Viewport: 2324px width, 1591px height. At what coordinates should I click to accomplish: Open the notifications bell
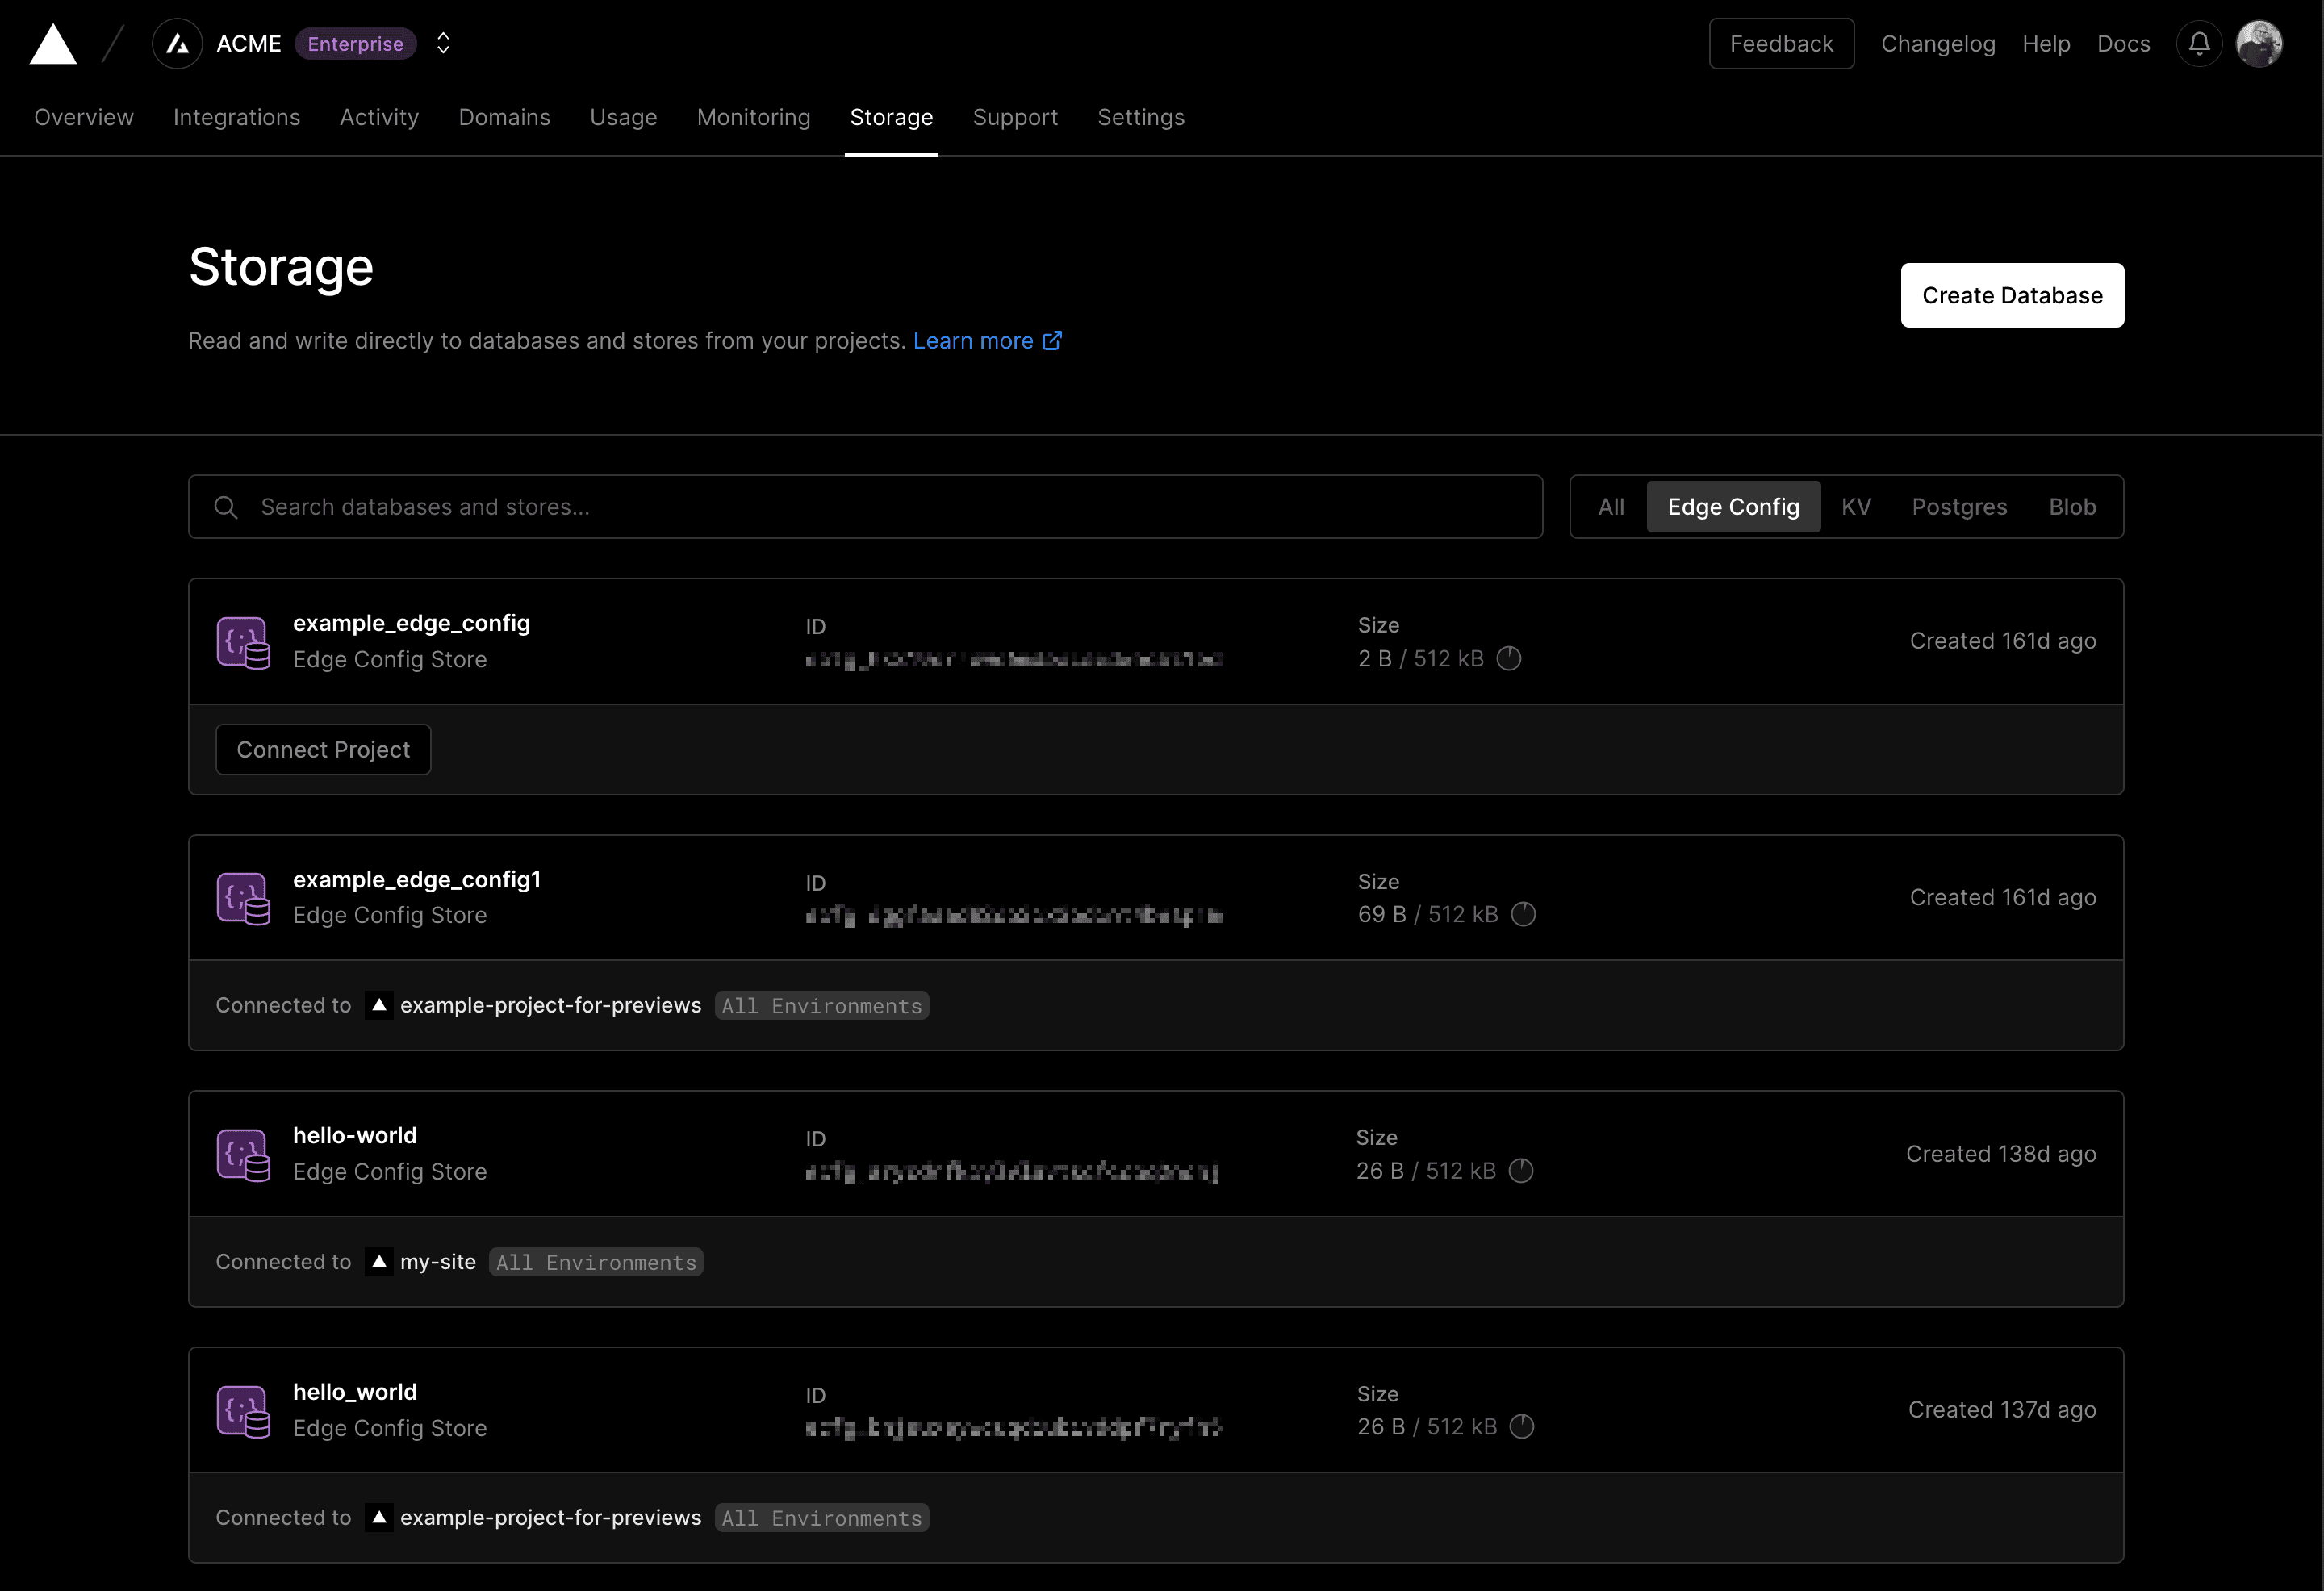2198,44
